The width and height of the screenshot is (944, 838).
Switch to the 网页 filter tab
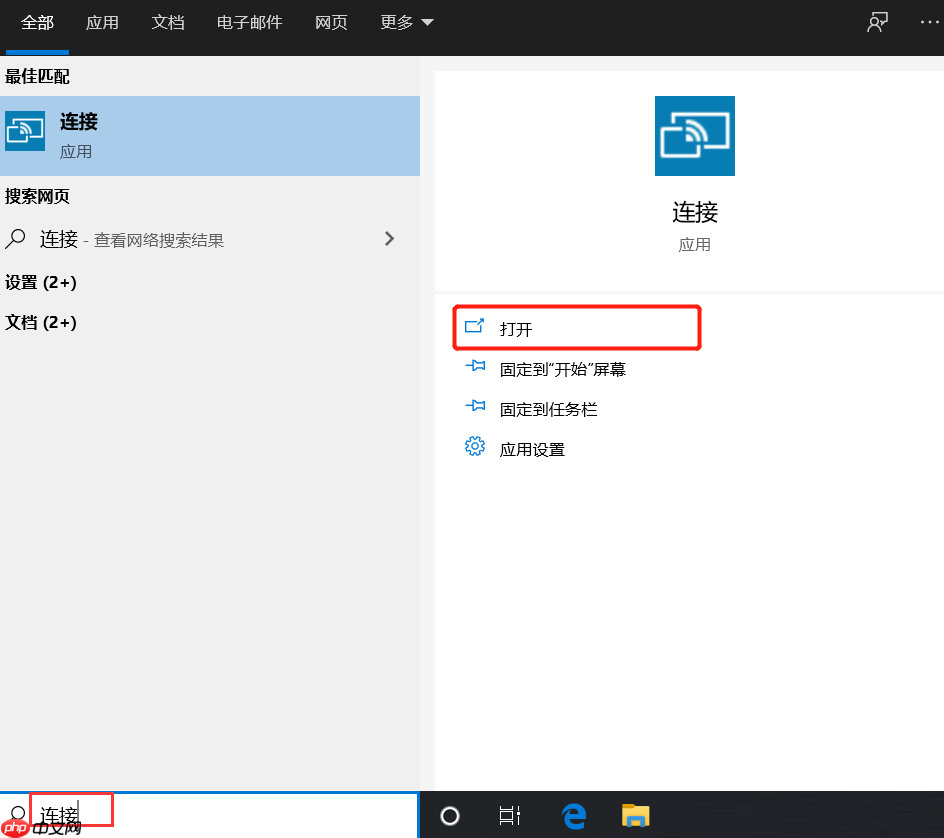point(331,21)
